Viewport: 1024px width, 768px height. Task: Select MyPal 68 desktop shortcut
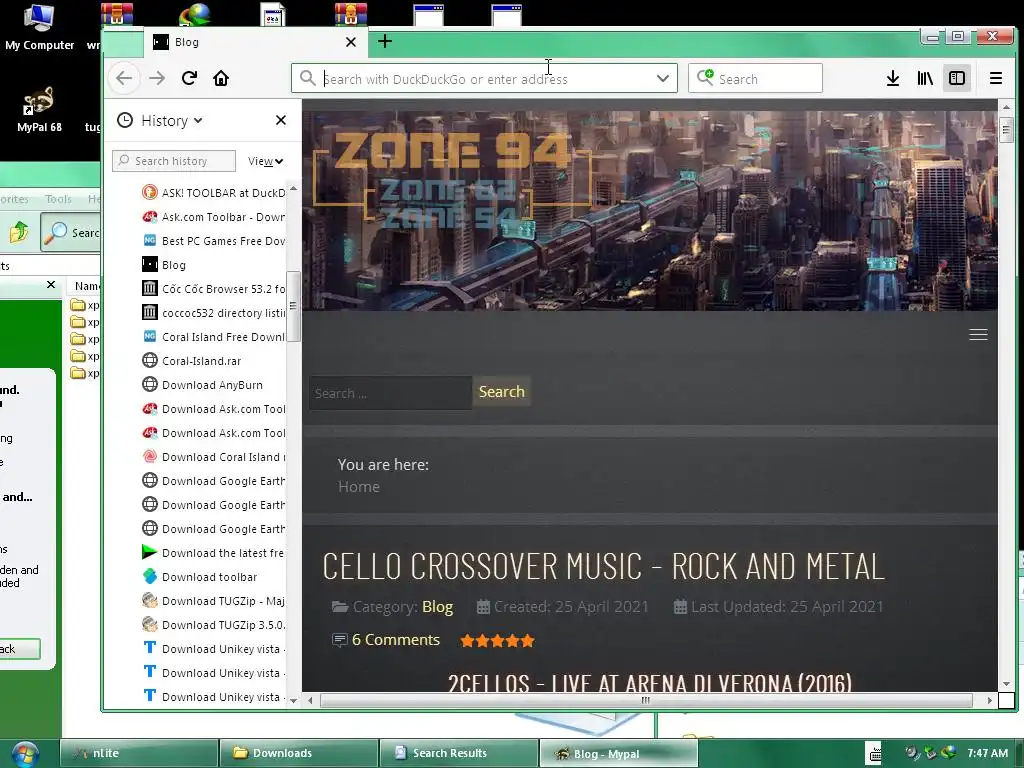39,110
